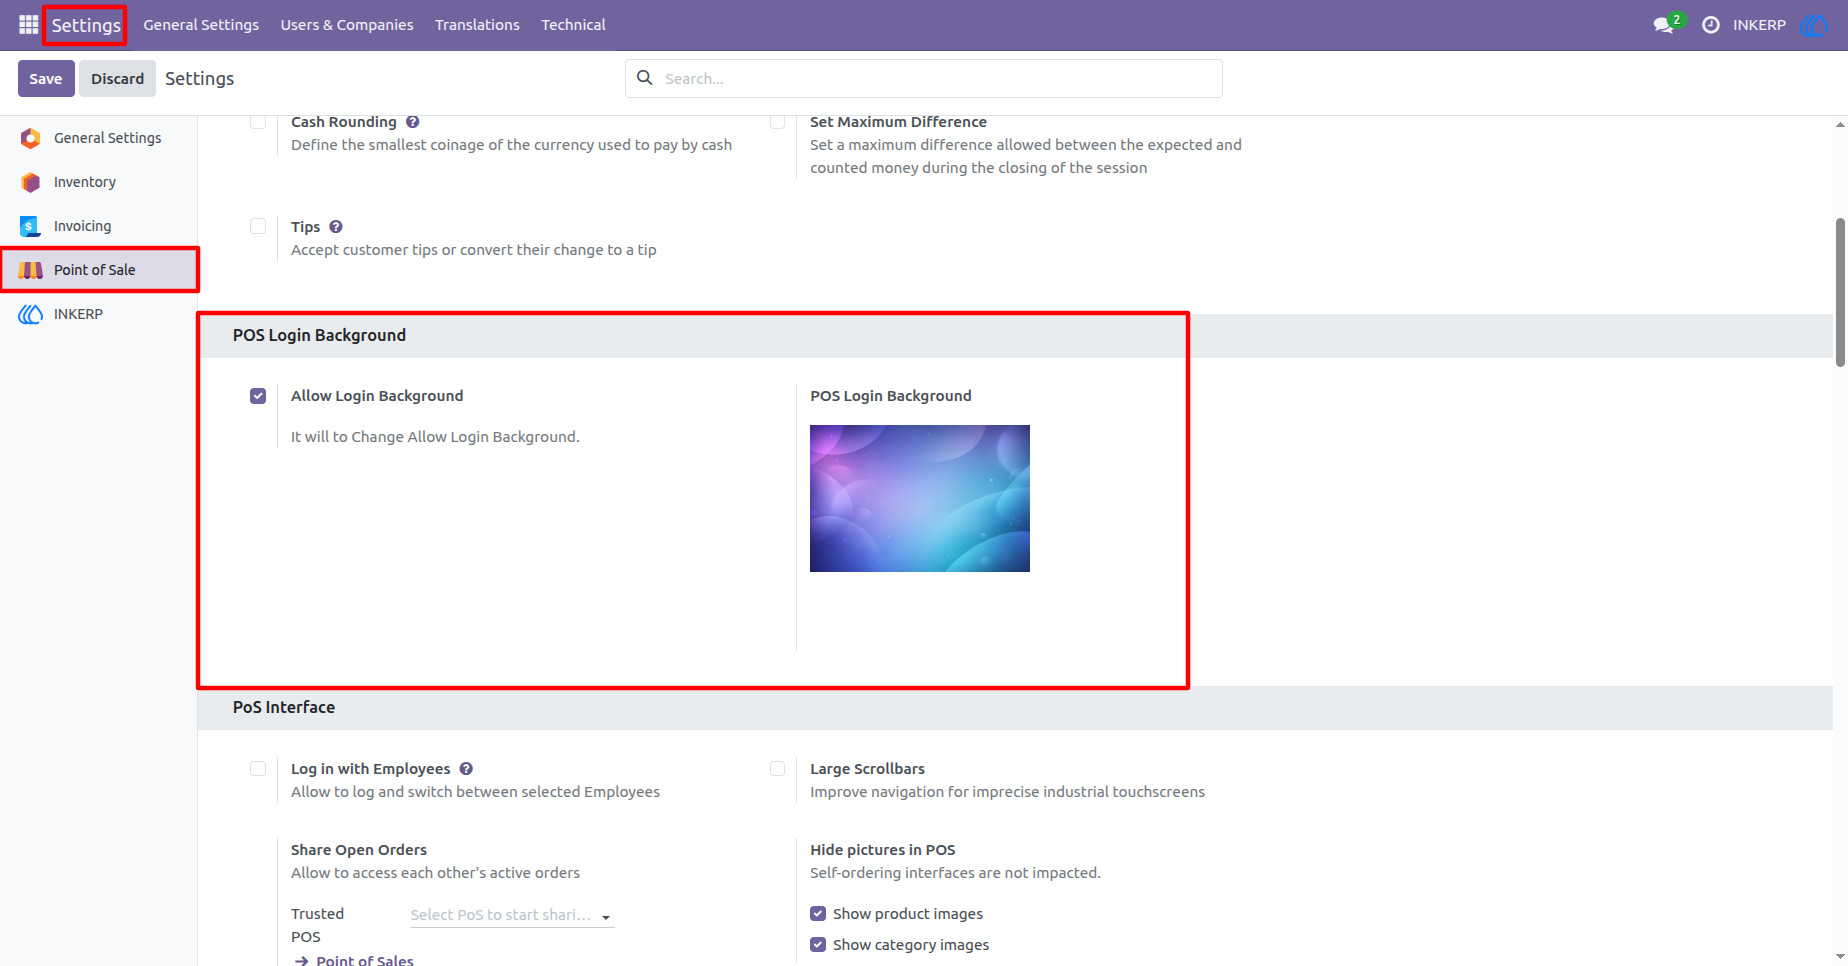Select the INKERP settings section
Viewport: 1848px width, 966px height.
click(98, 314)
